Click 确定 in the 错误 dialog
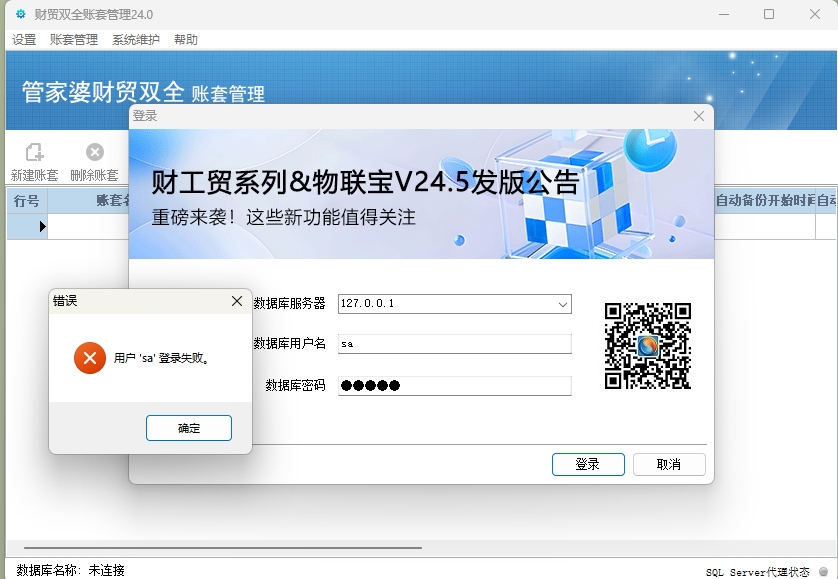838x579 pixels. (189, 428)
